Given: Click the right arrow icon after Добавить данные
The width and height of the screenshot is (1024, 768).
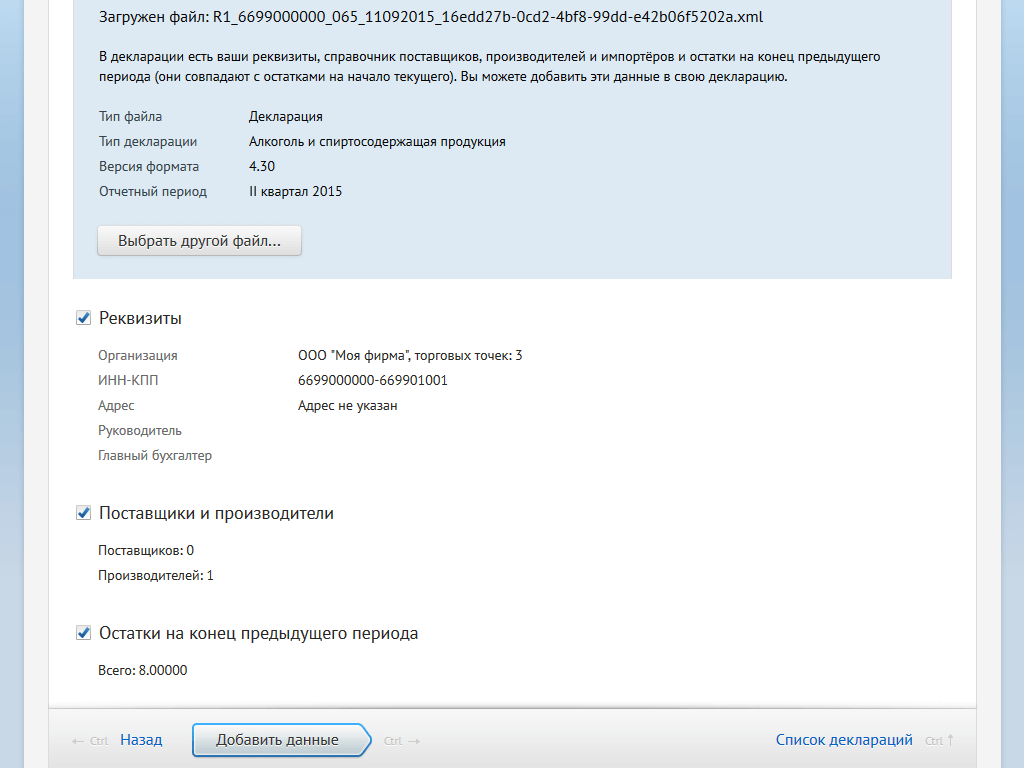Looking at the screenshot, I should pos(413,741).
